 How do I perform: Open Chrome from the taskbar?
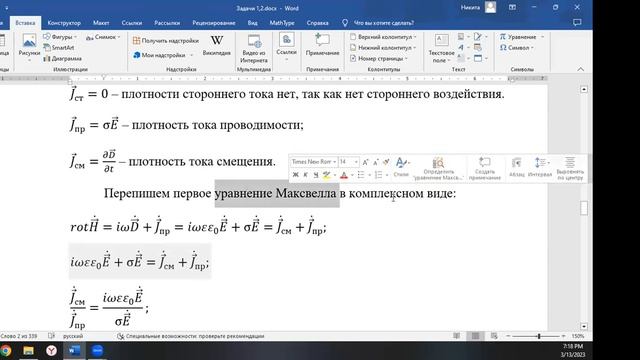(x=6, y=351)
